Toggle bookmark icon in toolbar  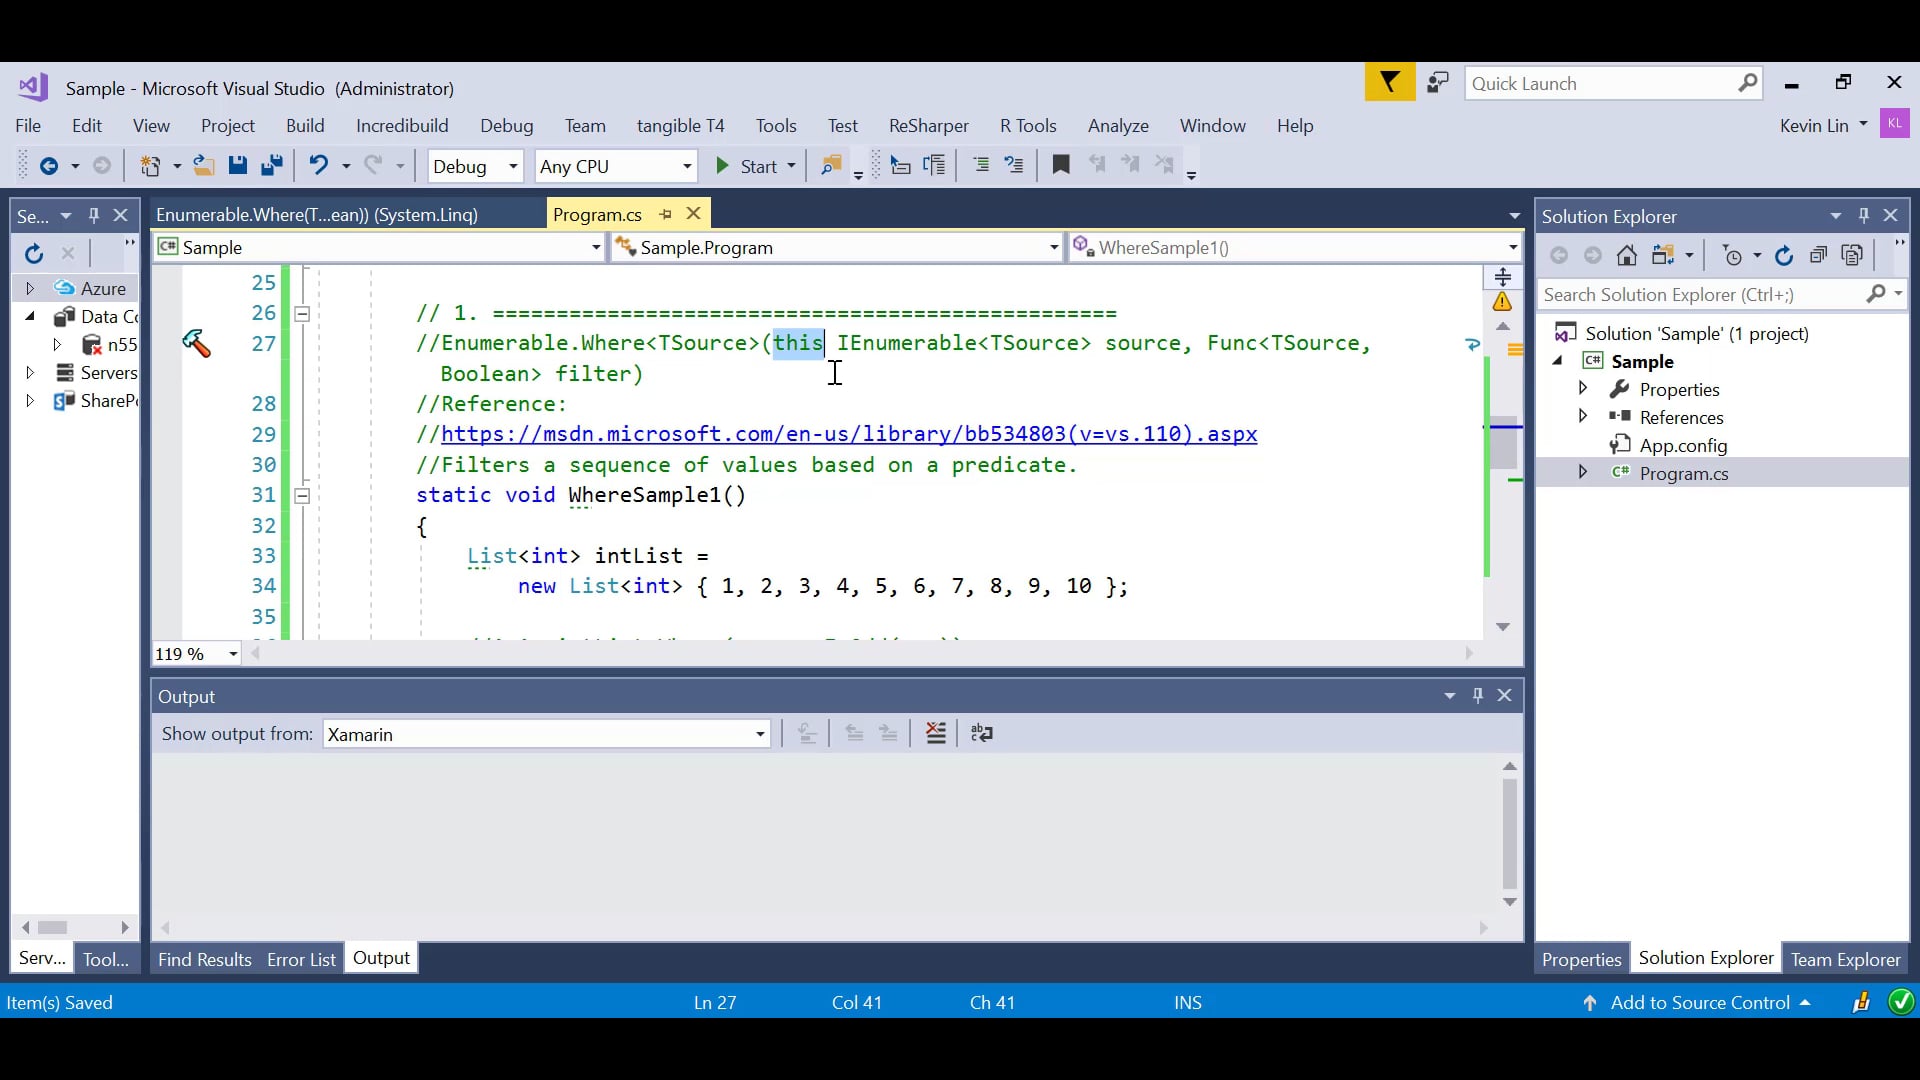coord(1061,165)
